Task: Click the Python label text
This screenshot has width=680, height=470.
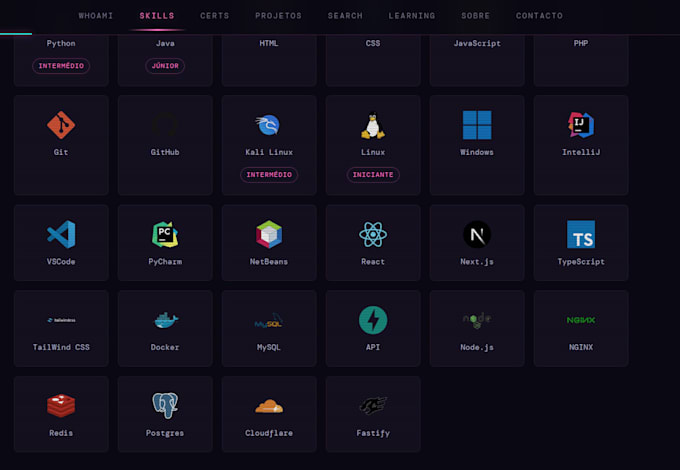Action: [x=61, y=43]
